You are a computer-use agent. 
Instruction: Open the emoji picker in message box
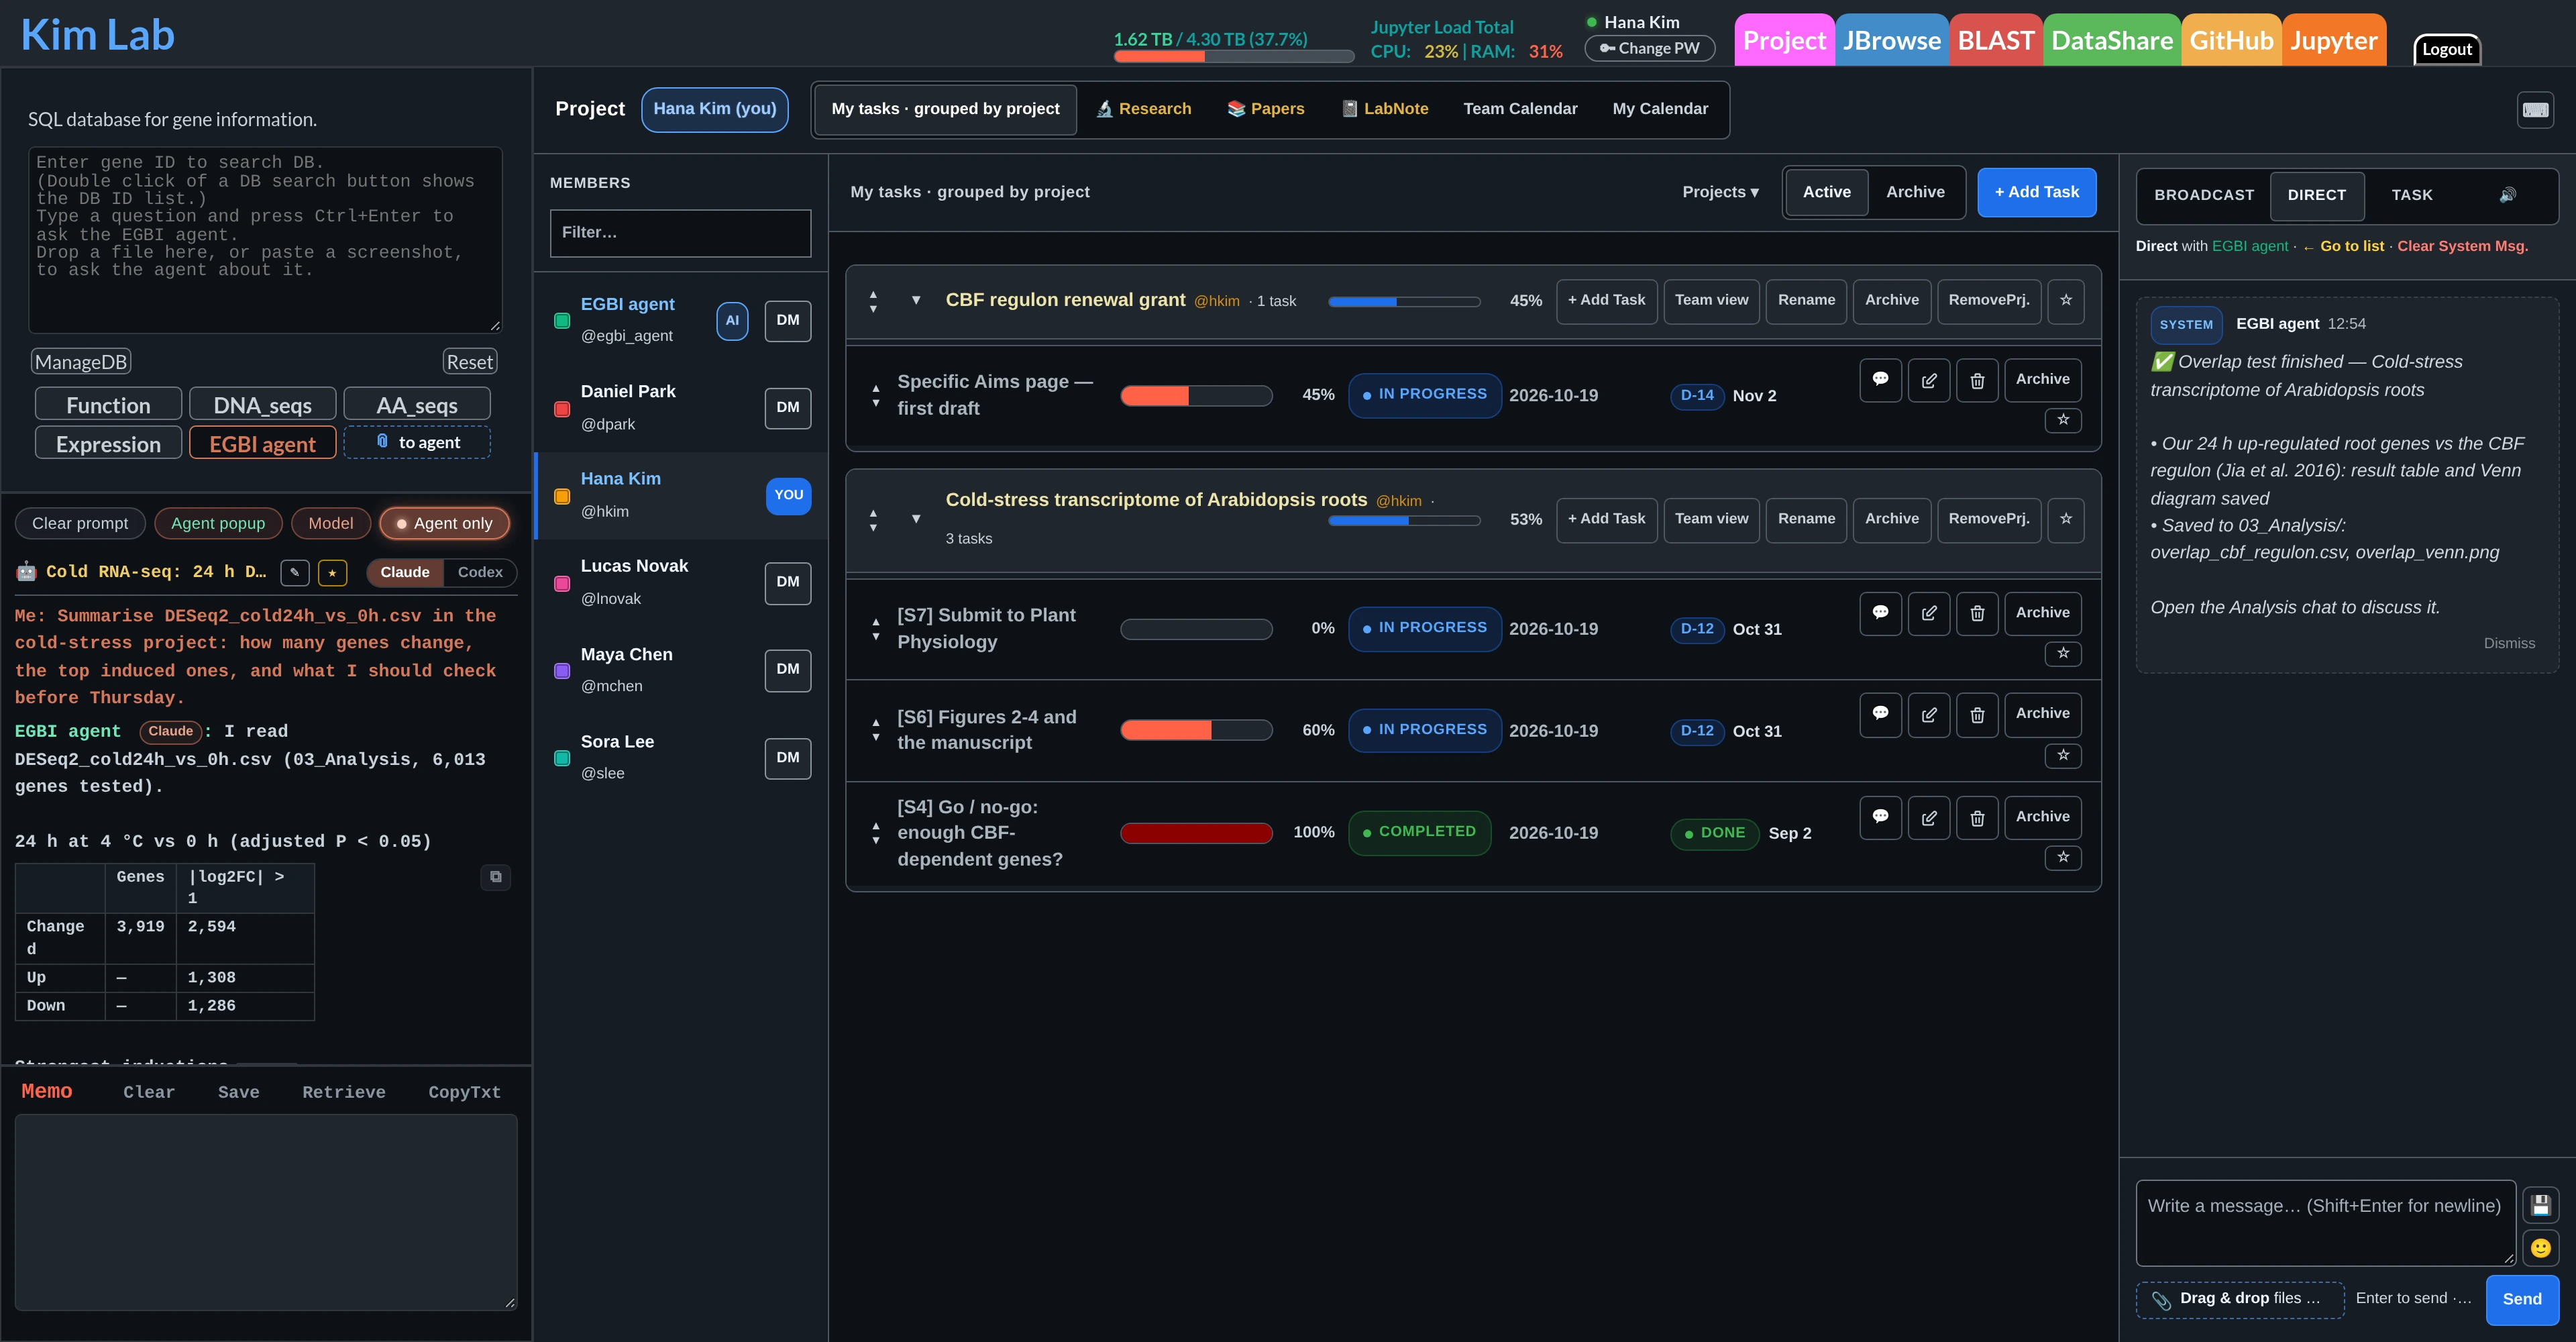pyautogui.click(x=2540, y=1247)
